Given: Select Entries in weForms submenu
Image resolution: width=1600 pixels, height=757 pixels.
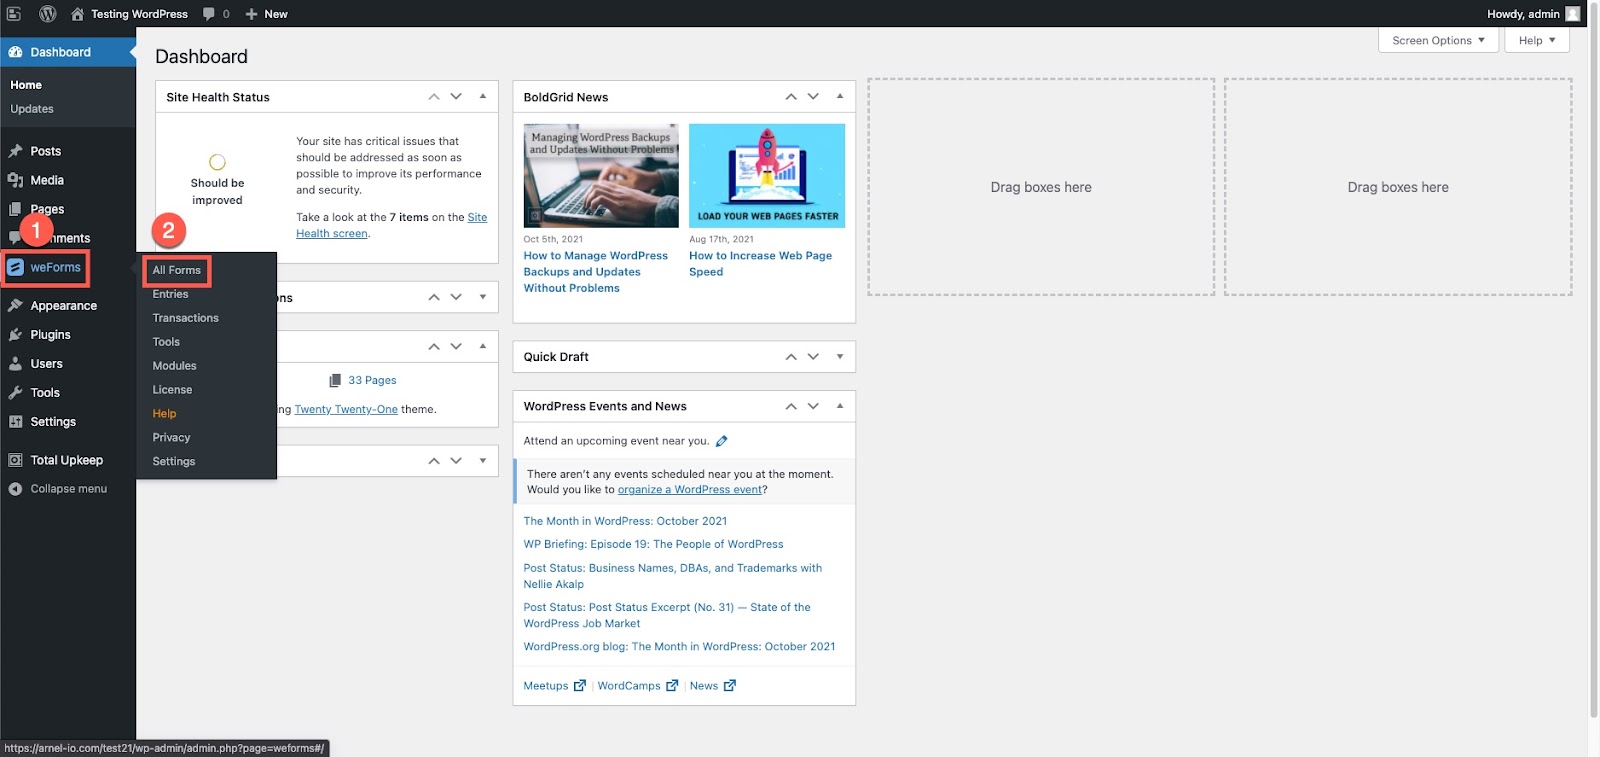Looking at the screenshot, I should (x=170, y=294).
